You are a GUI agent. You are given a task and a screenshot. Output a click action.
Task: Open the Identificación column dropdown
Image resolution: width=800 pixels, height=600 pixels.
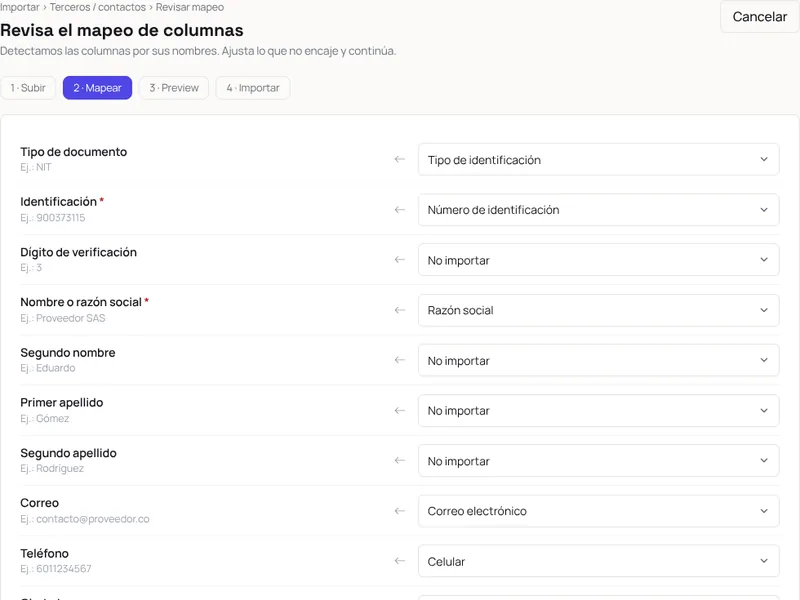click(x=598, y=210)
